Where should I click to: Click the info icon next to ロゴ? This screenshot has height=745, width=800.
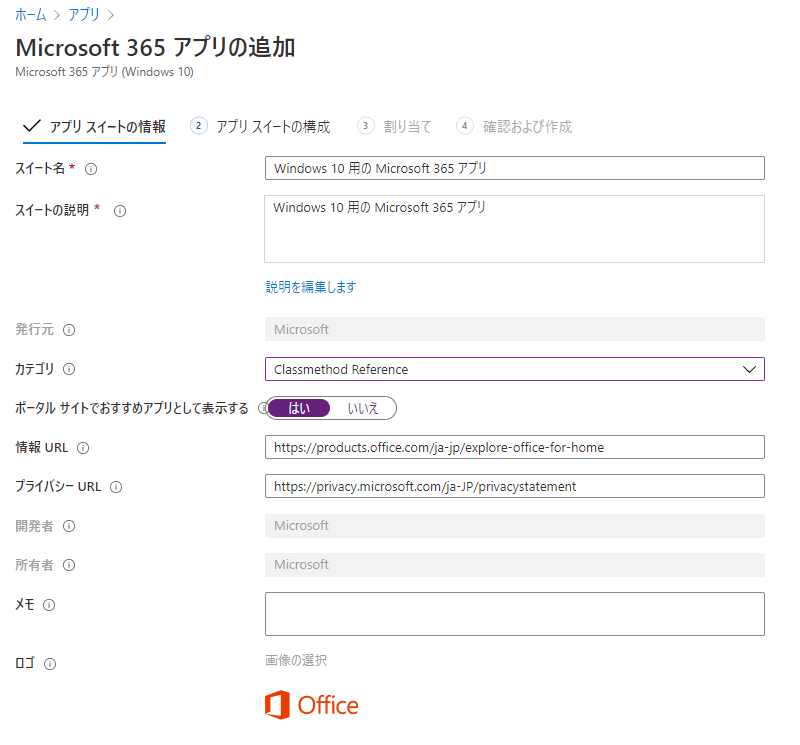(x=50, y=664)
